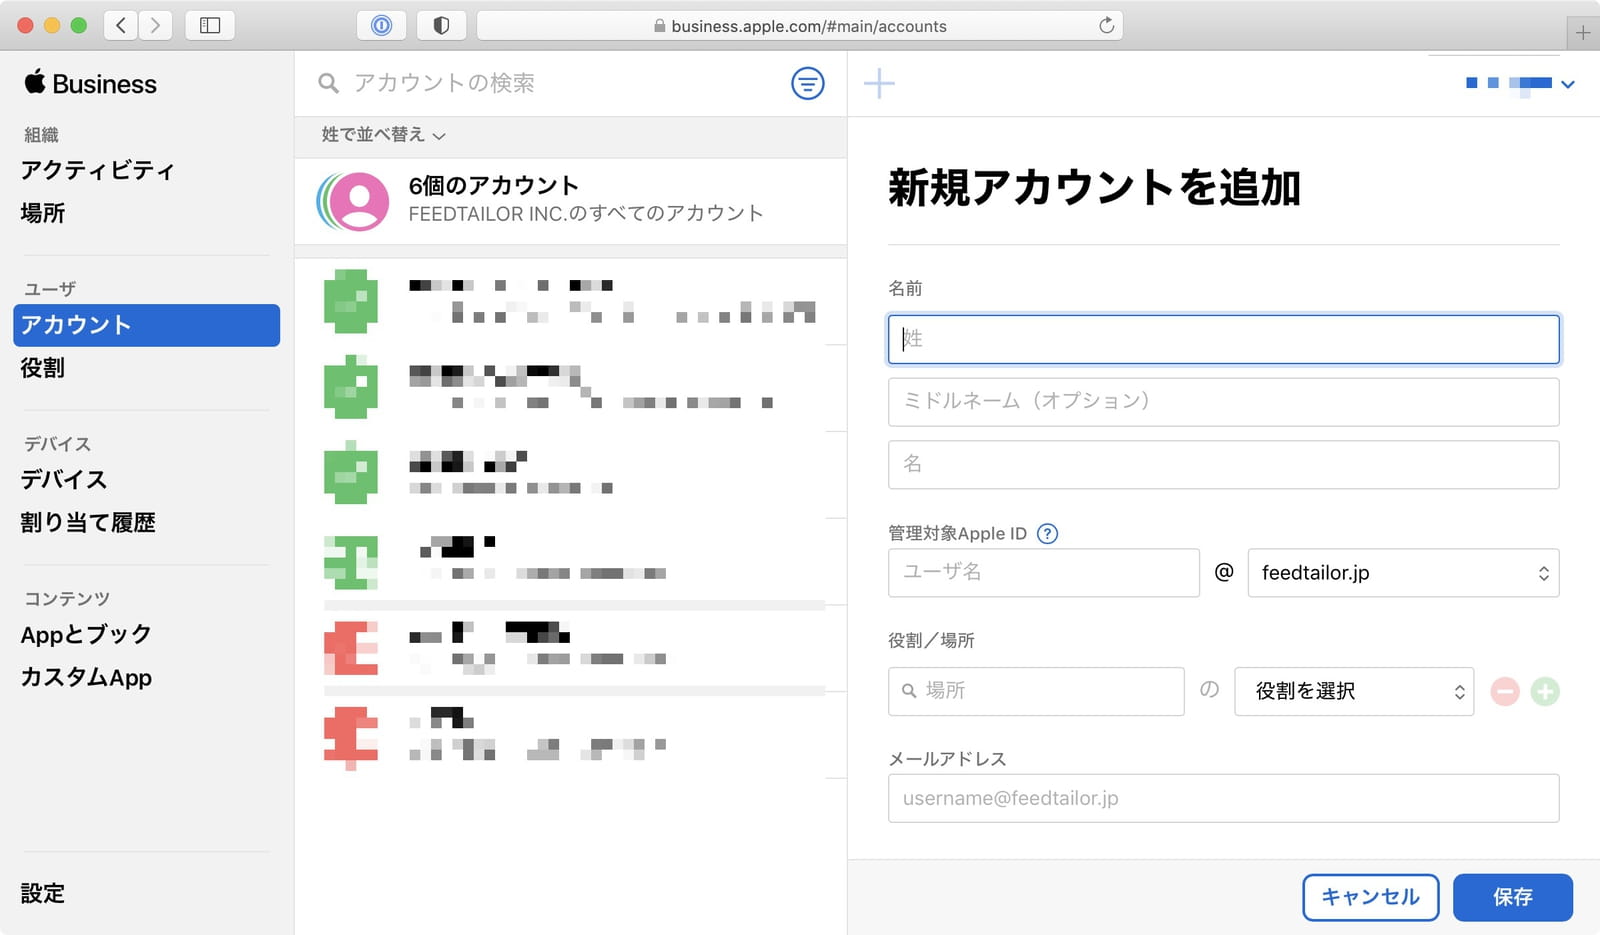
Task: Click the 場所 location search field
Action: point(1036,691)
